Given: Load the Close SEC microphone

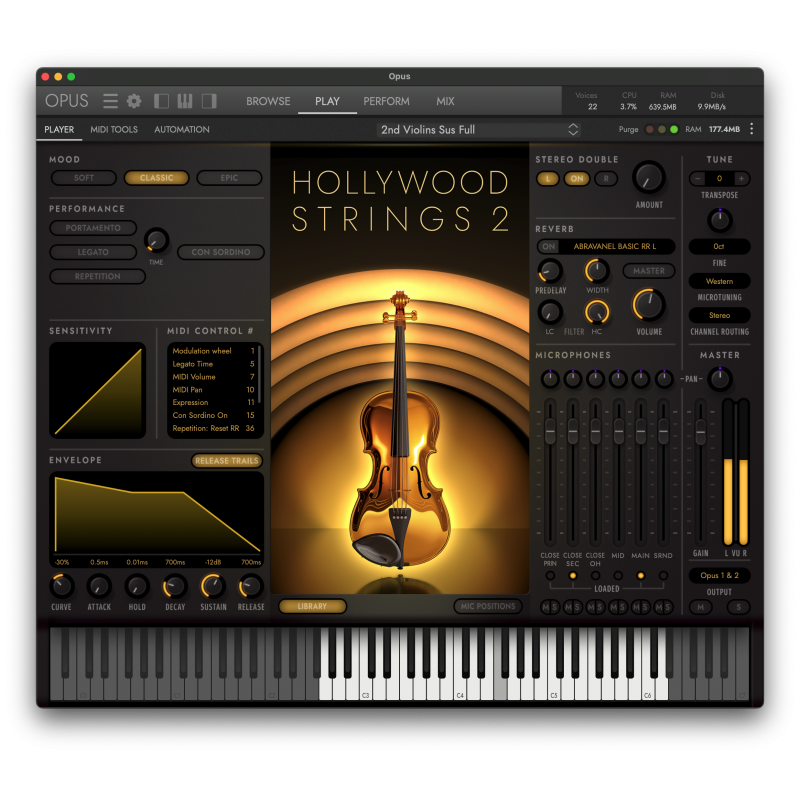Looking at the screenshot, I should click(572, 576).
